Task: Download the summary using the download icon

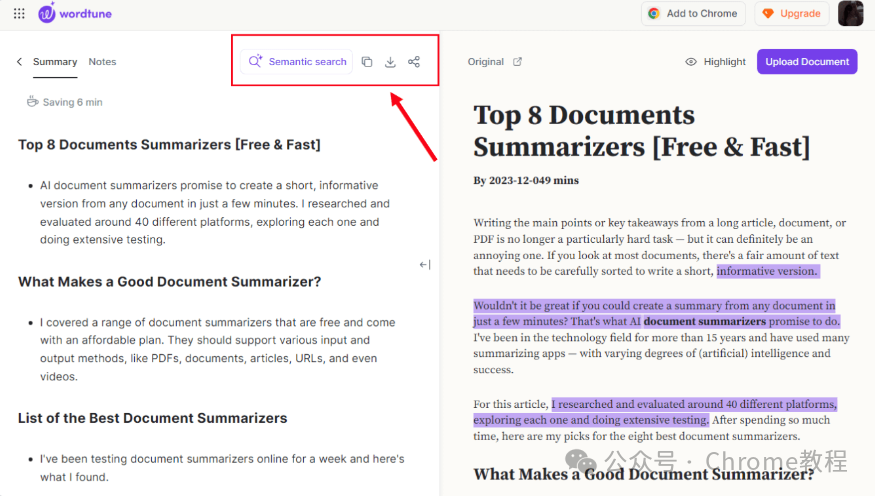Action: [390, 61]
